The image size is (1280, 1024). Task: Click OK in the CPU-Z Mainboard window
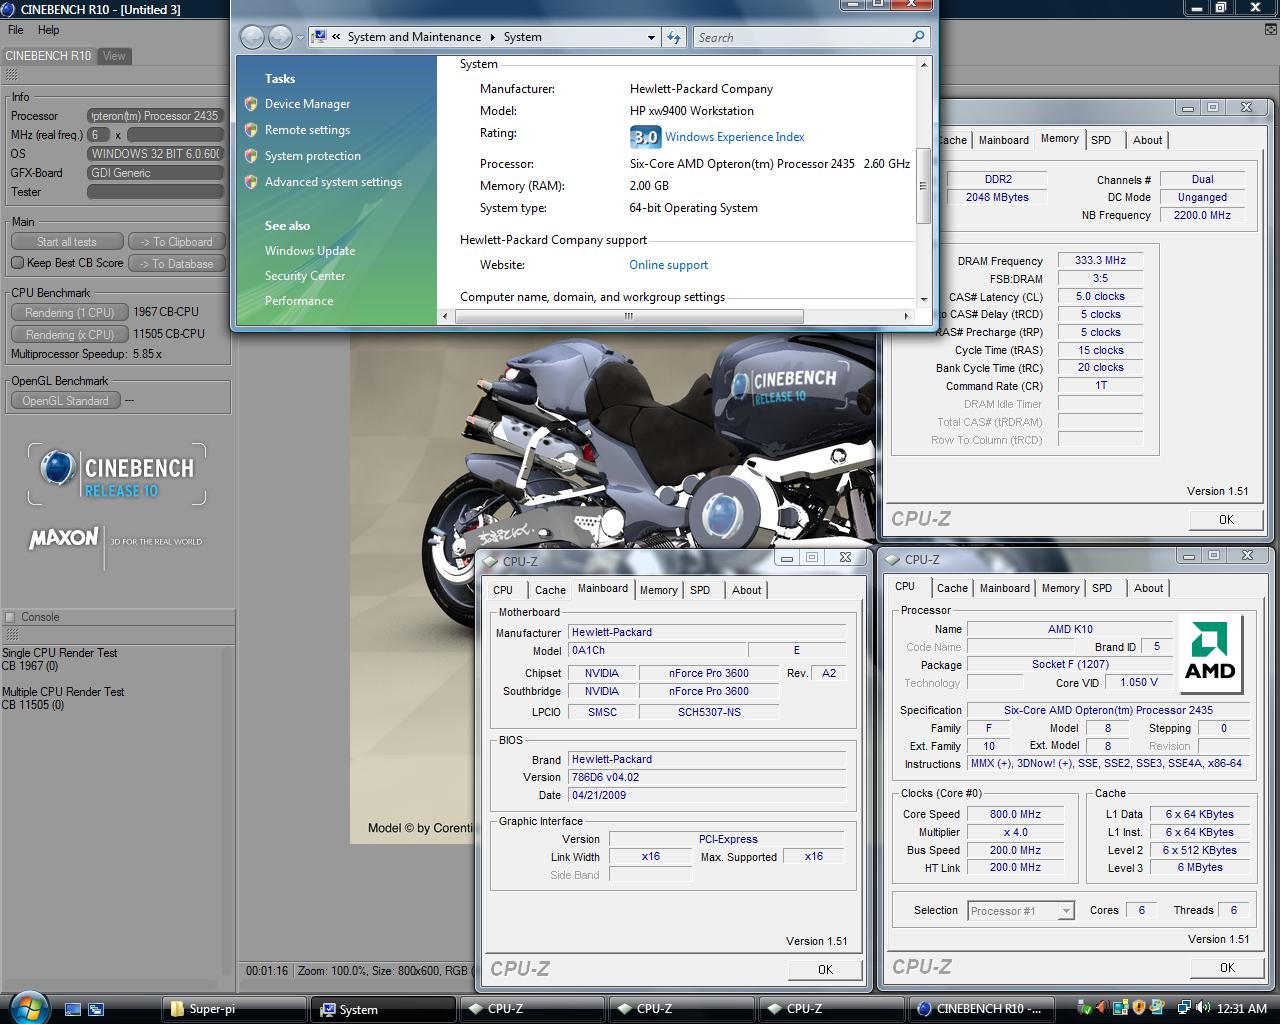coord(825,969)
